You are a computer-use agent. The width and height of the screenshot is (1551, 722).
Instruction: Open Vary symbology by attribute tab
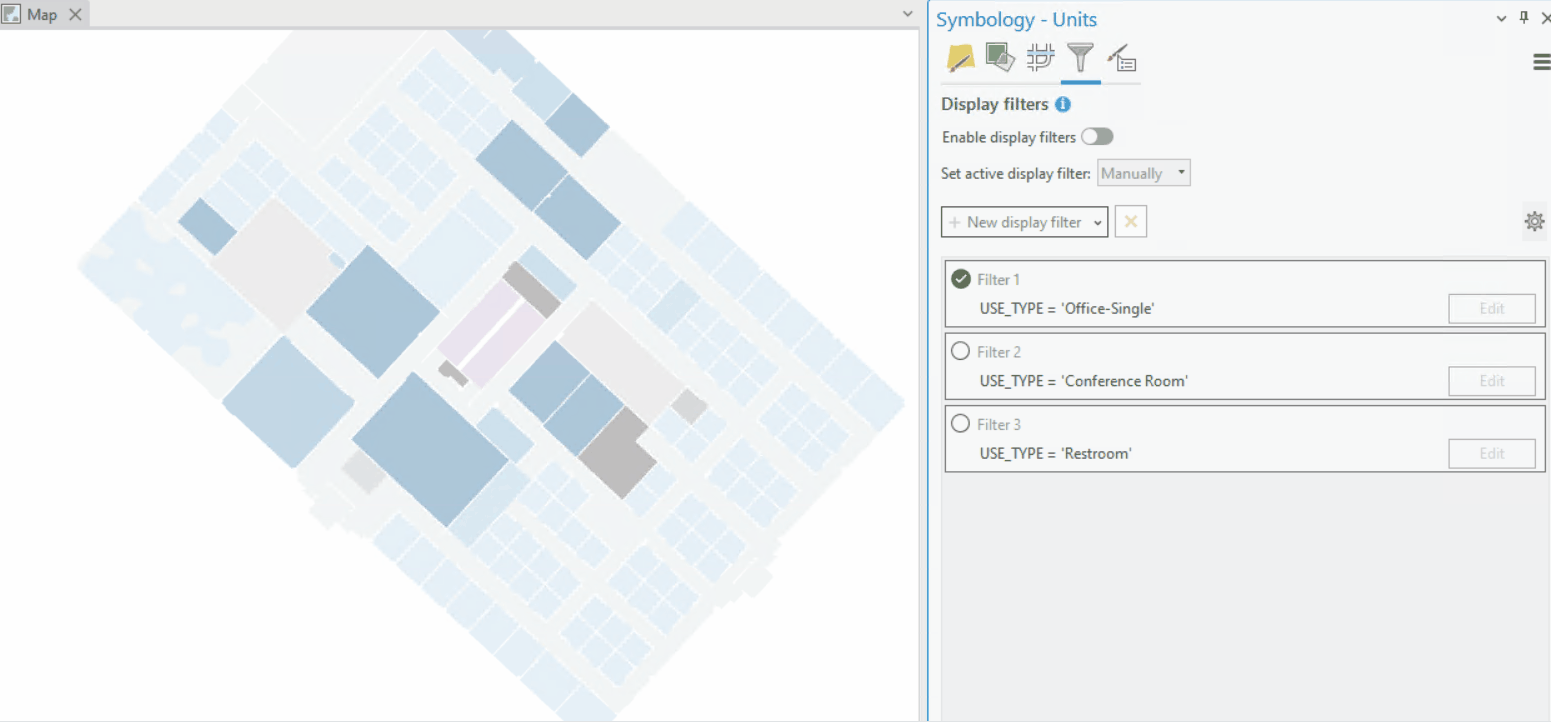[998, 57]
